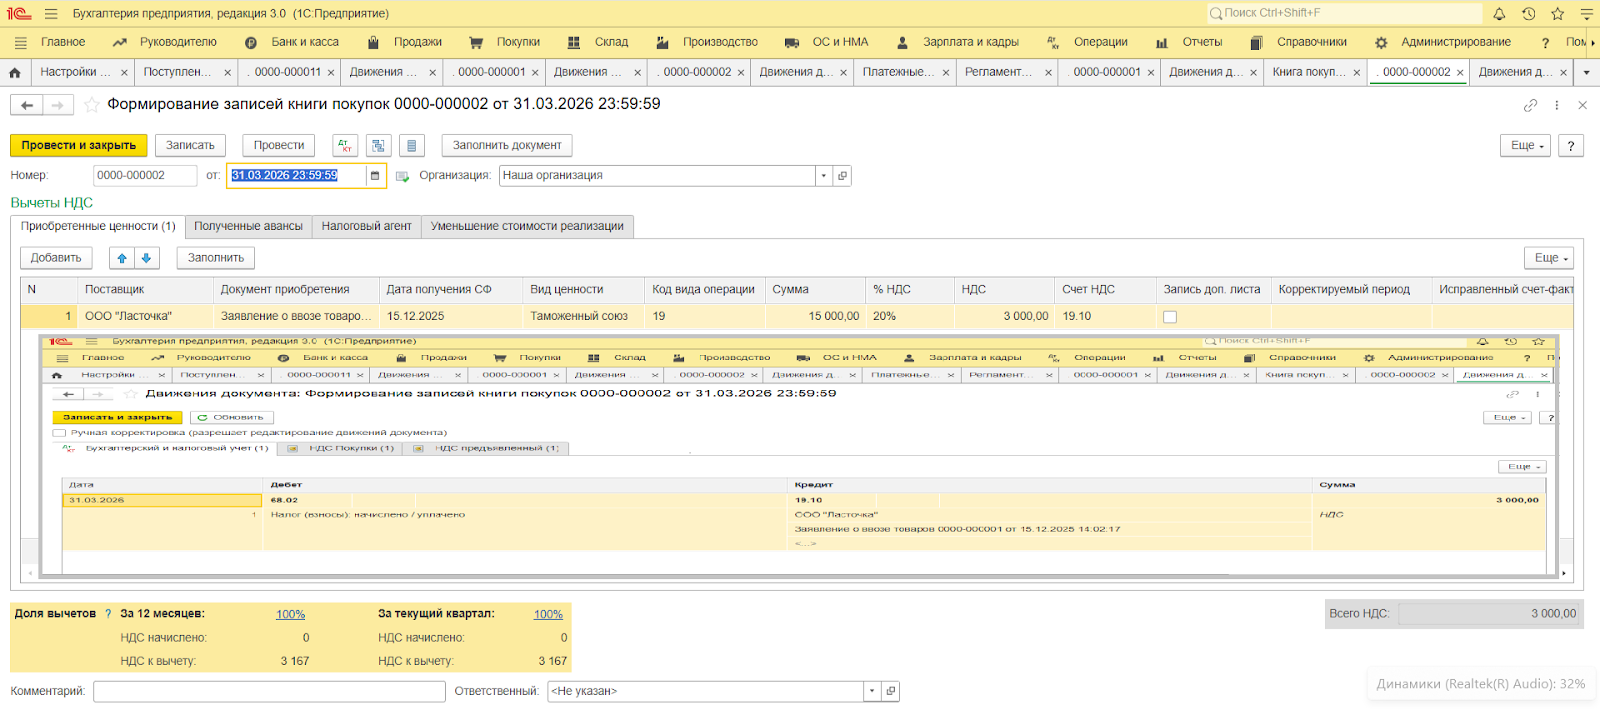The width and height of the screenshot is (1600, 710).
Task: Click into the Комментарий input field
Action: pos(269,691)
